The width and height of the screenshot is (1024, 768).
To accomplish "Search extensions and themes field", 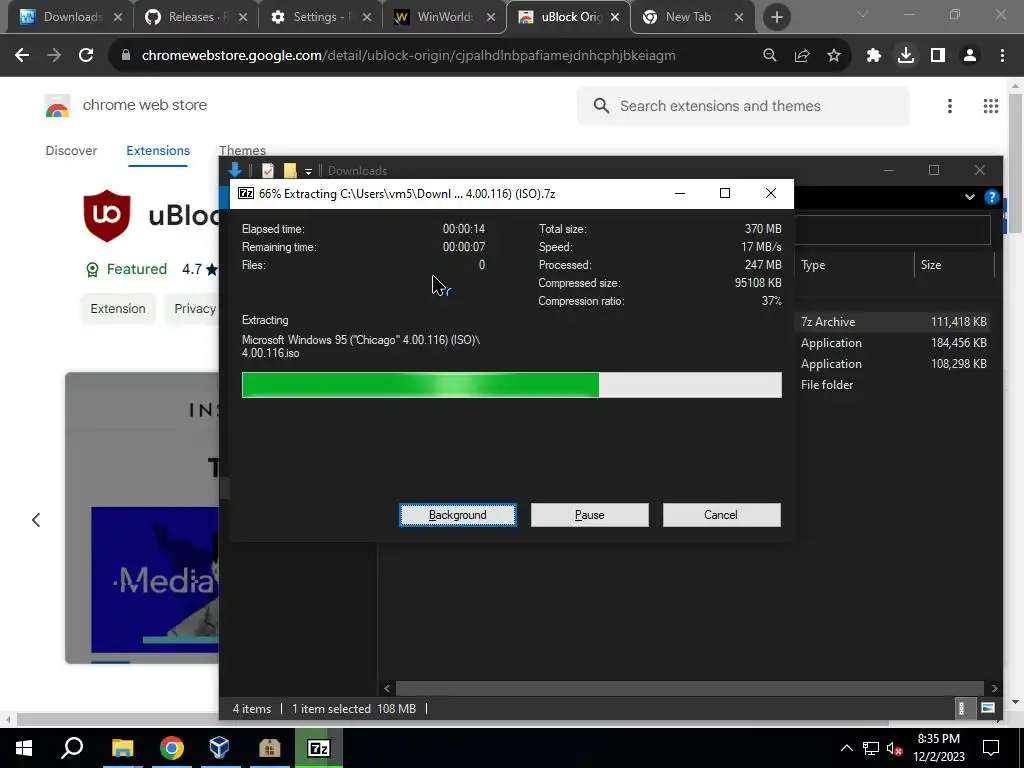I will point(743,106).
